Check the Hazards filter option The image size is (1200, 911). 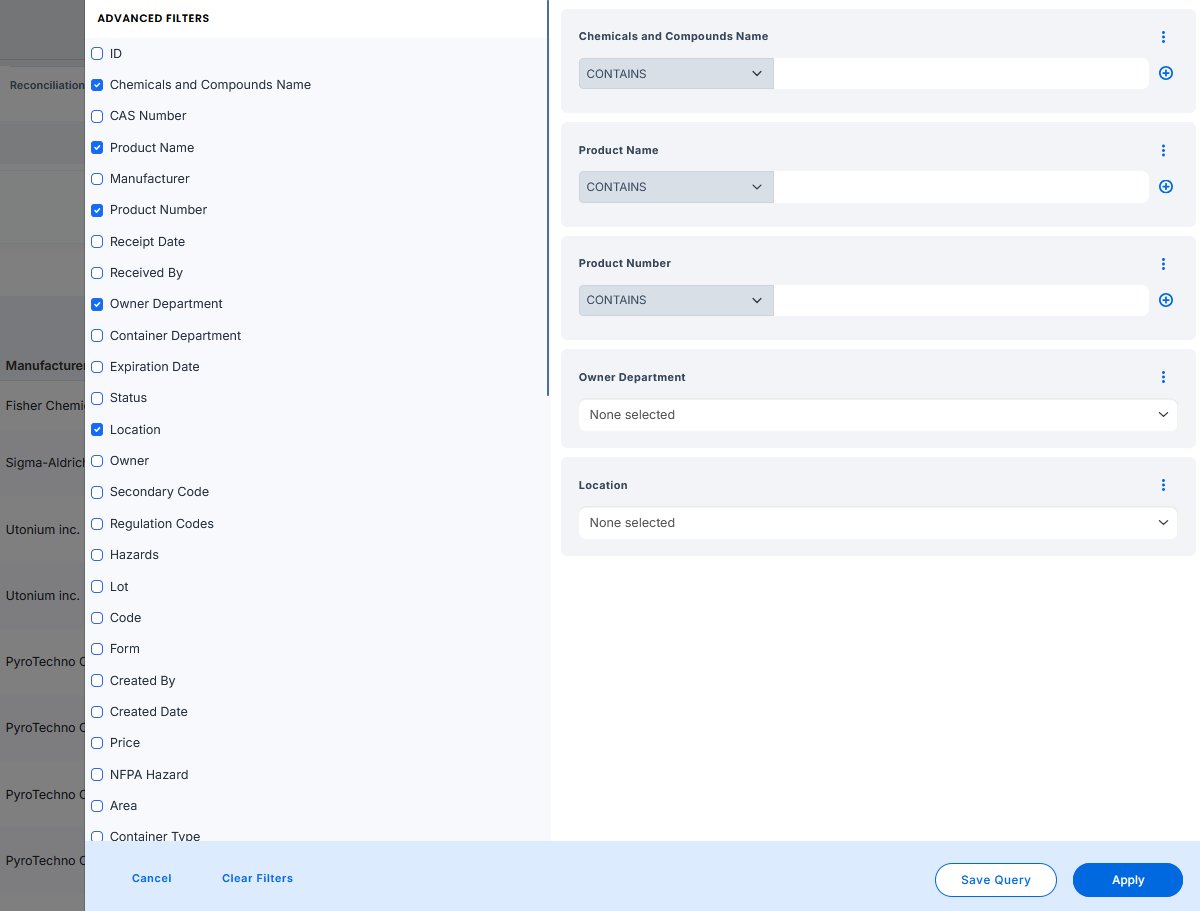click(97, 555)
